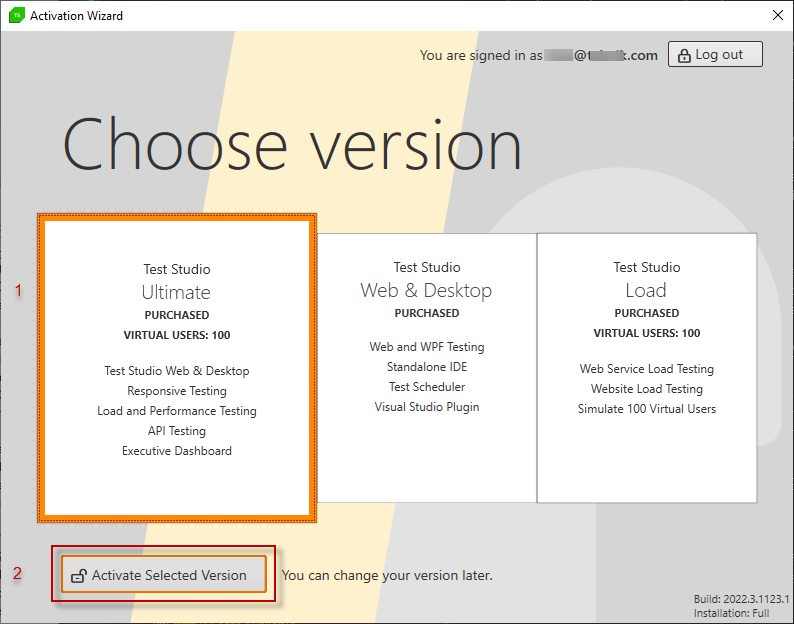Image resolution: width=794 pixels, height=624 pixels.
Task: Click the 'Build: 2022.3.1123.1' text
Action: coord(741,599)
